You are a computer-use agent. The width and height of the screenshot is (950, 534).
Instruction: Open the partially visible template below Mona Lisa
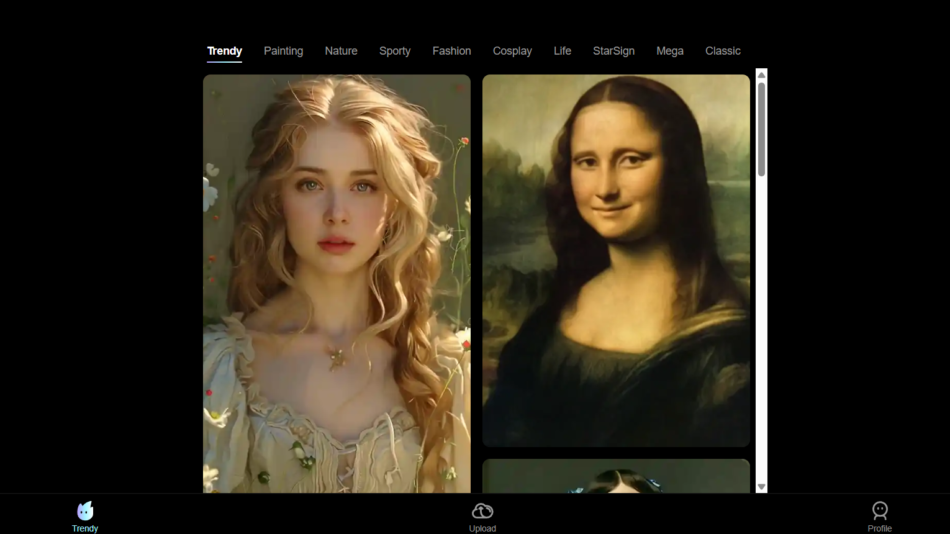(616, 476)
